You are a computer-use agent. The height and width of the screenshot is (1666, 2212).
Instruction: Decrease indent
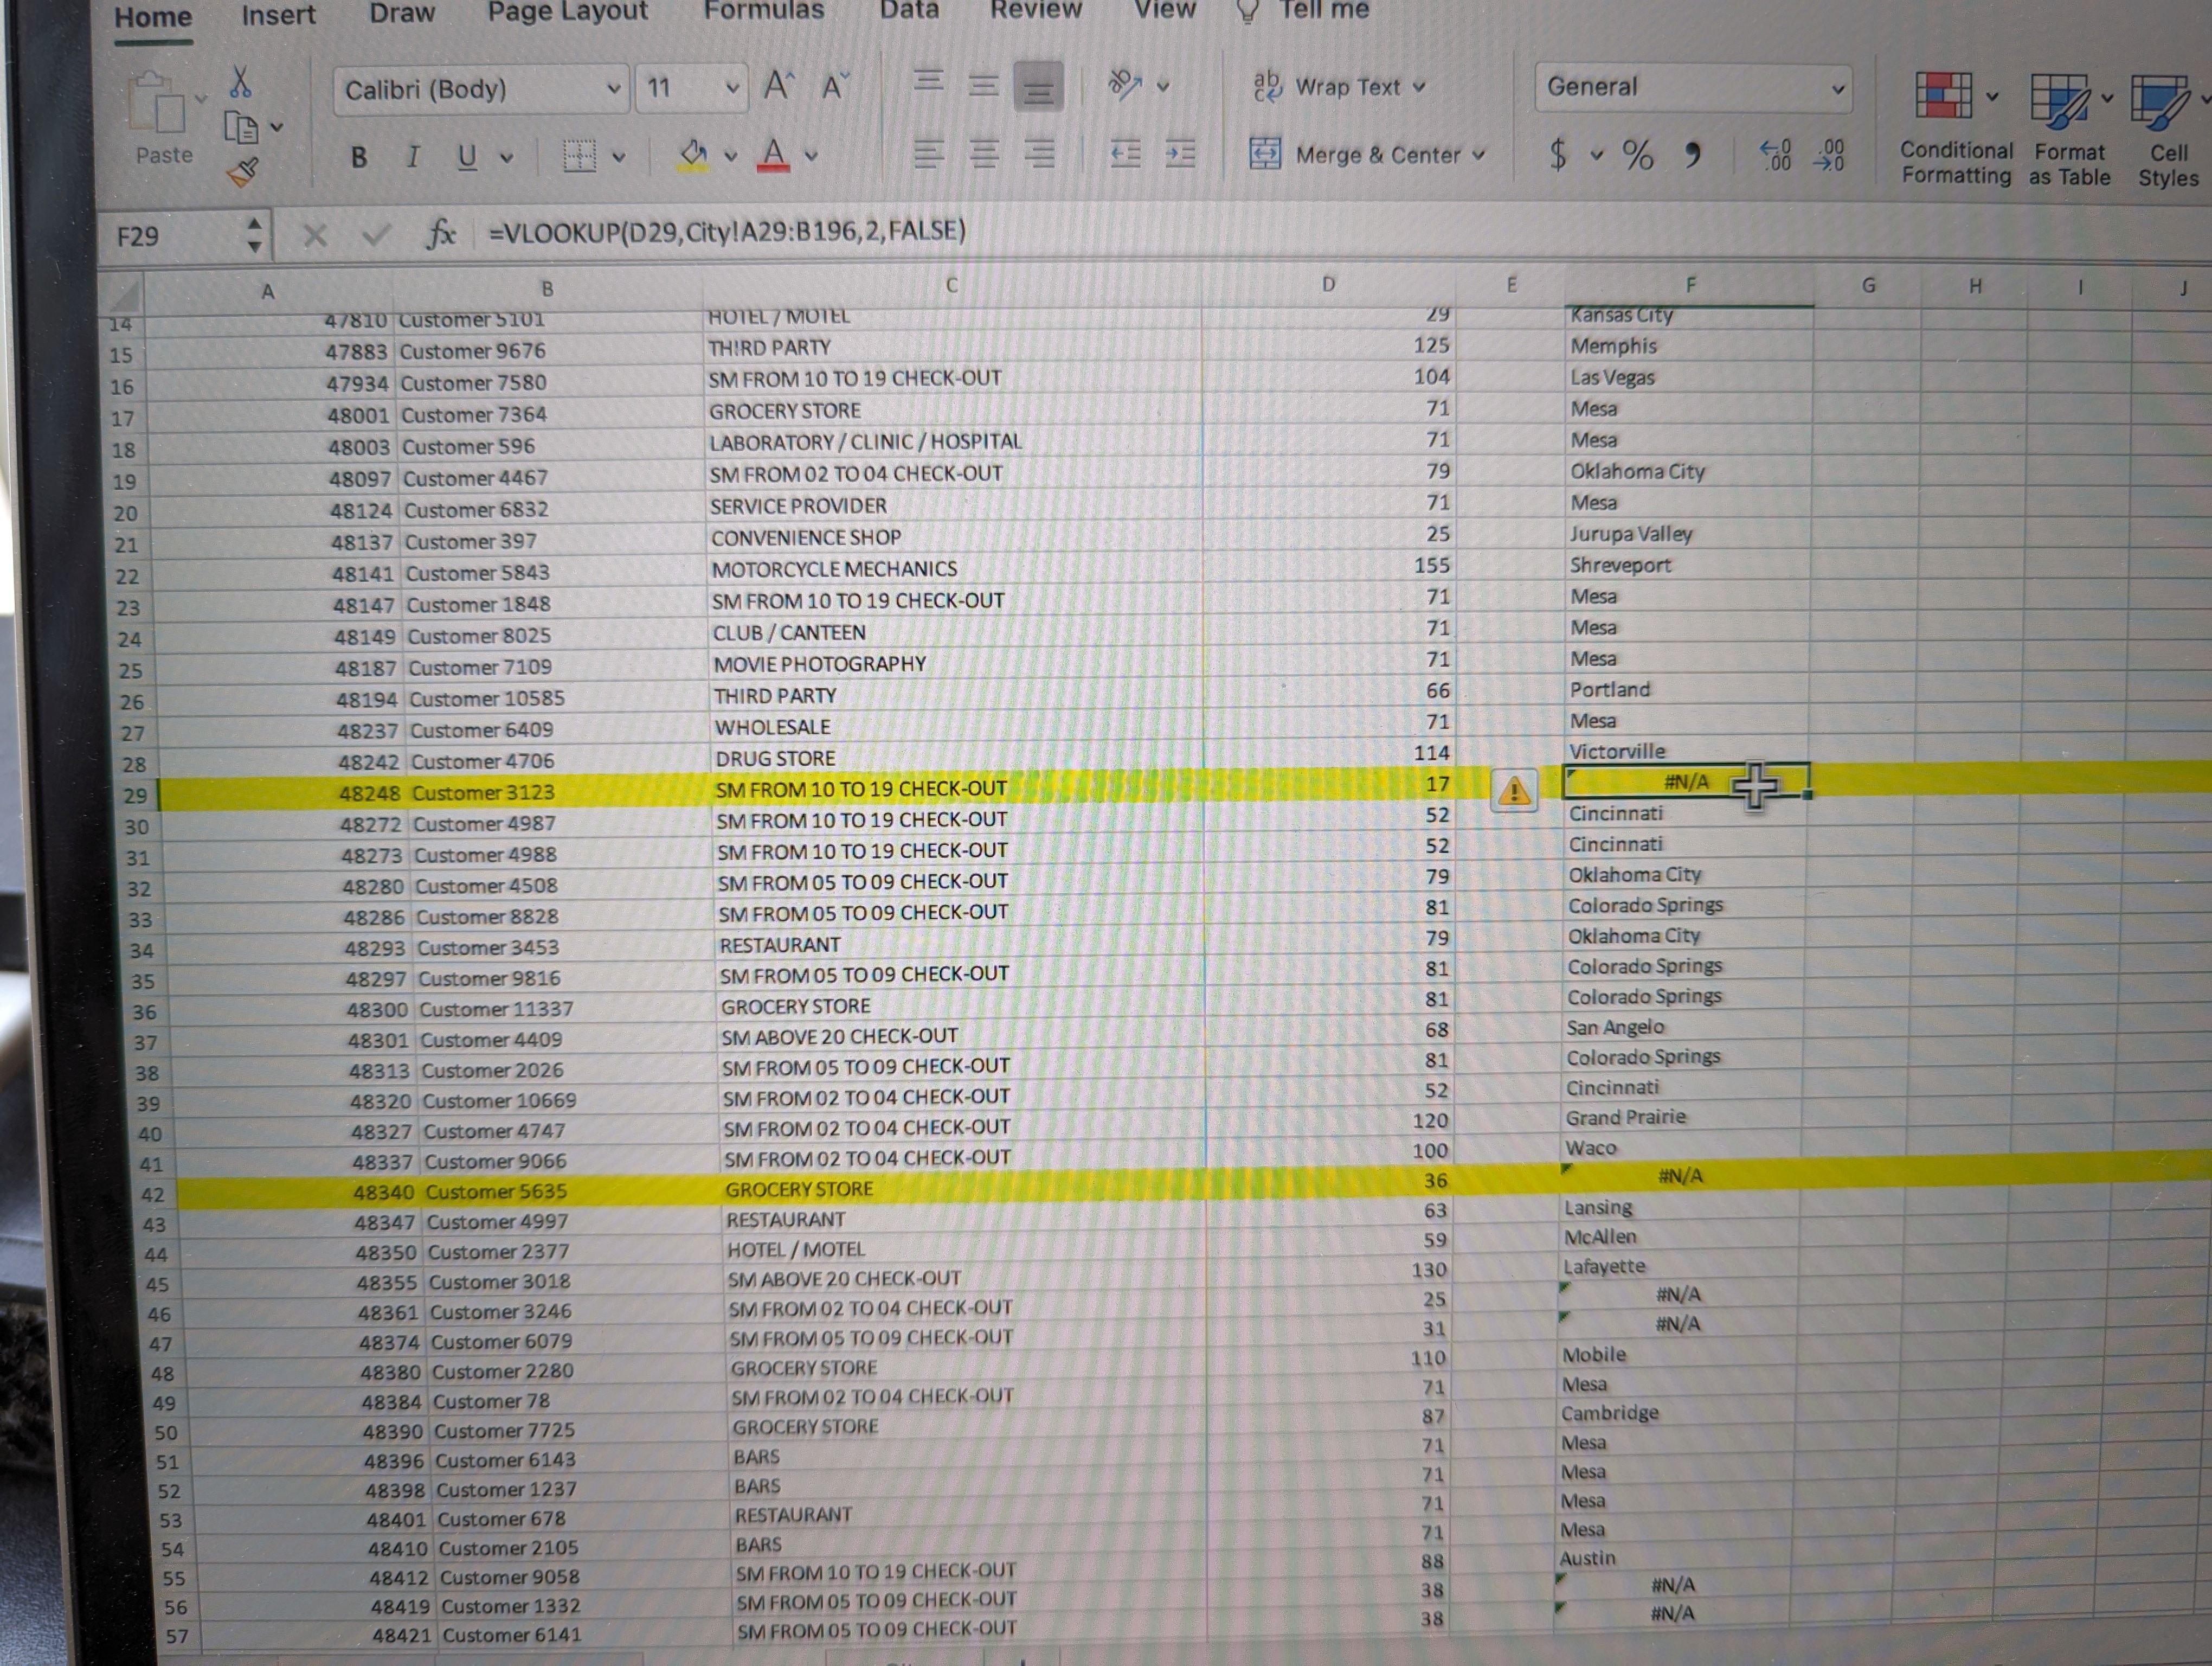(x=1126, y=154)
